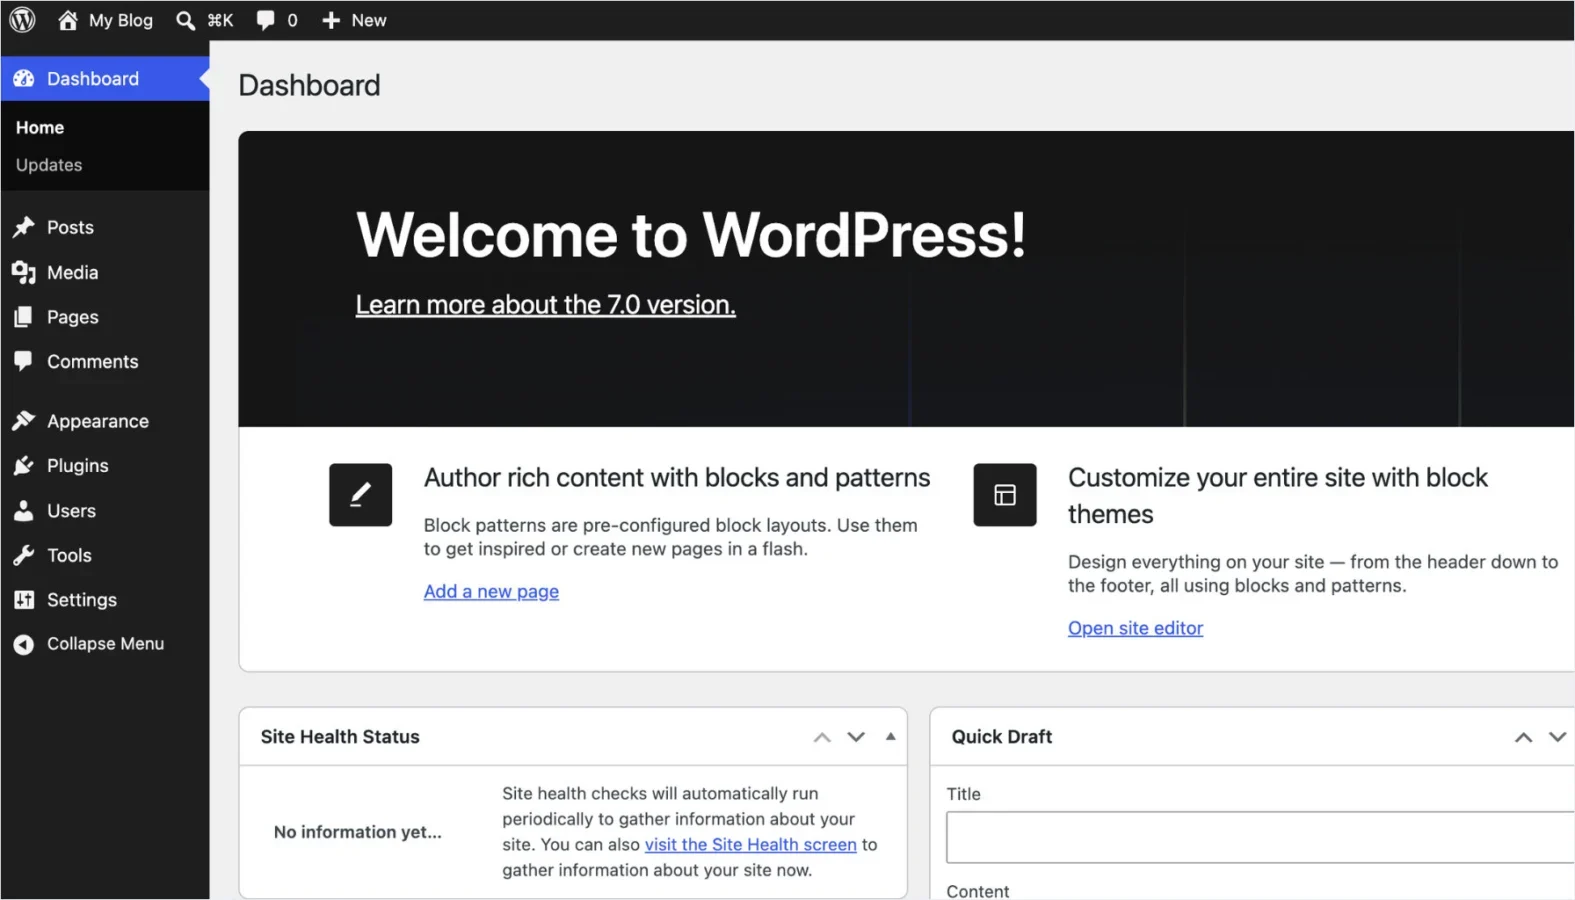Open Appearance menu label
The image size is (1575, 900).
pos(98,421)
